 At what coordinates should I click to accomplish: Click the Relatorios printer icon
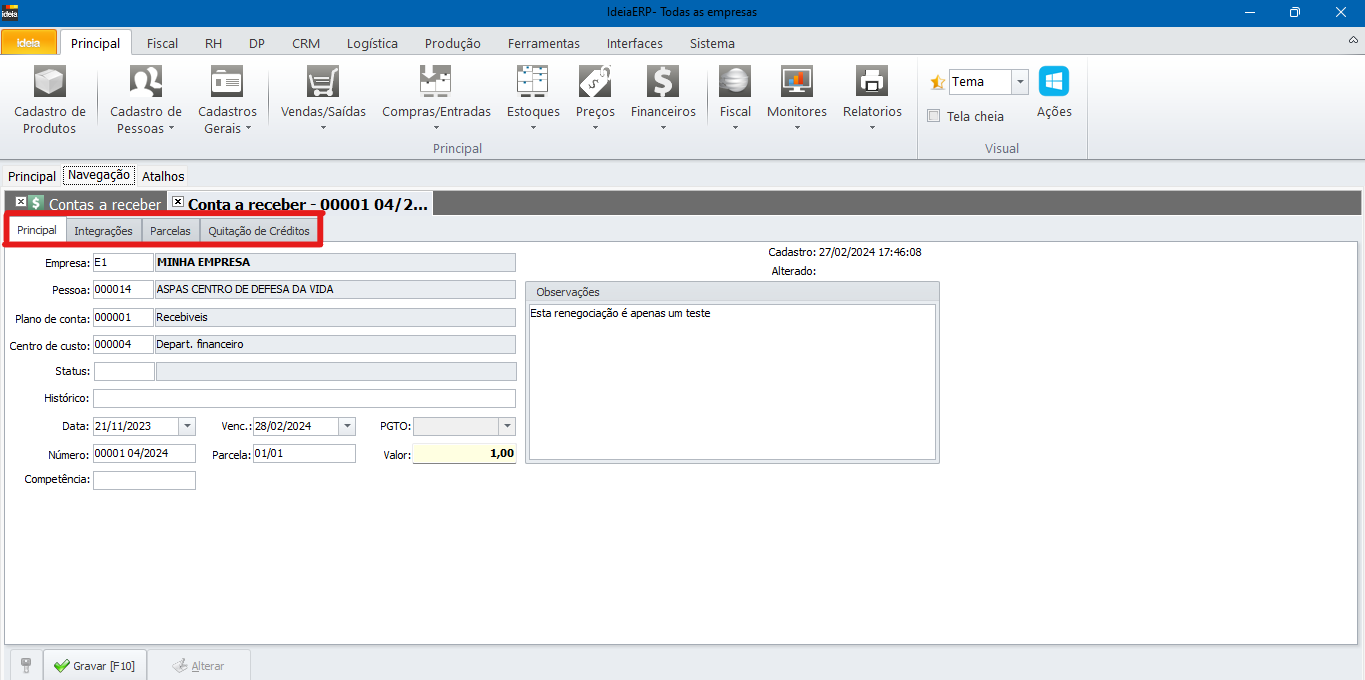pos(872,82)
